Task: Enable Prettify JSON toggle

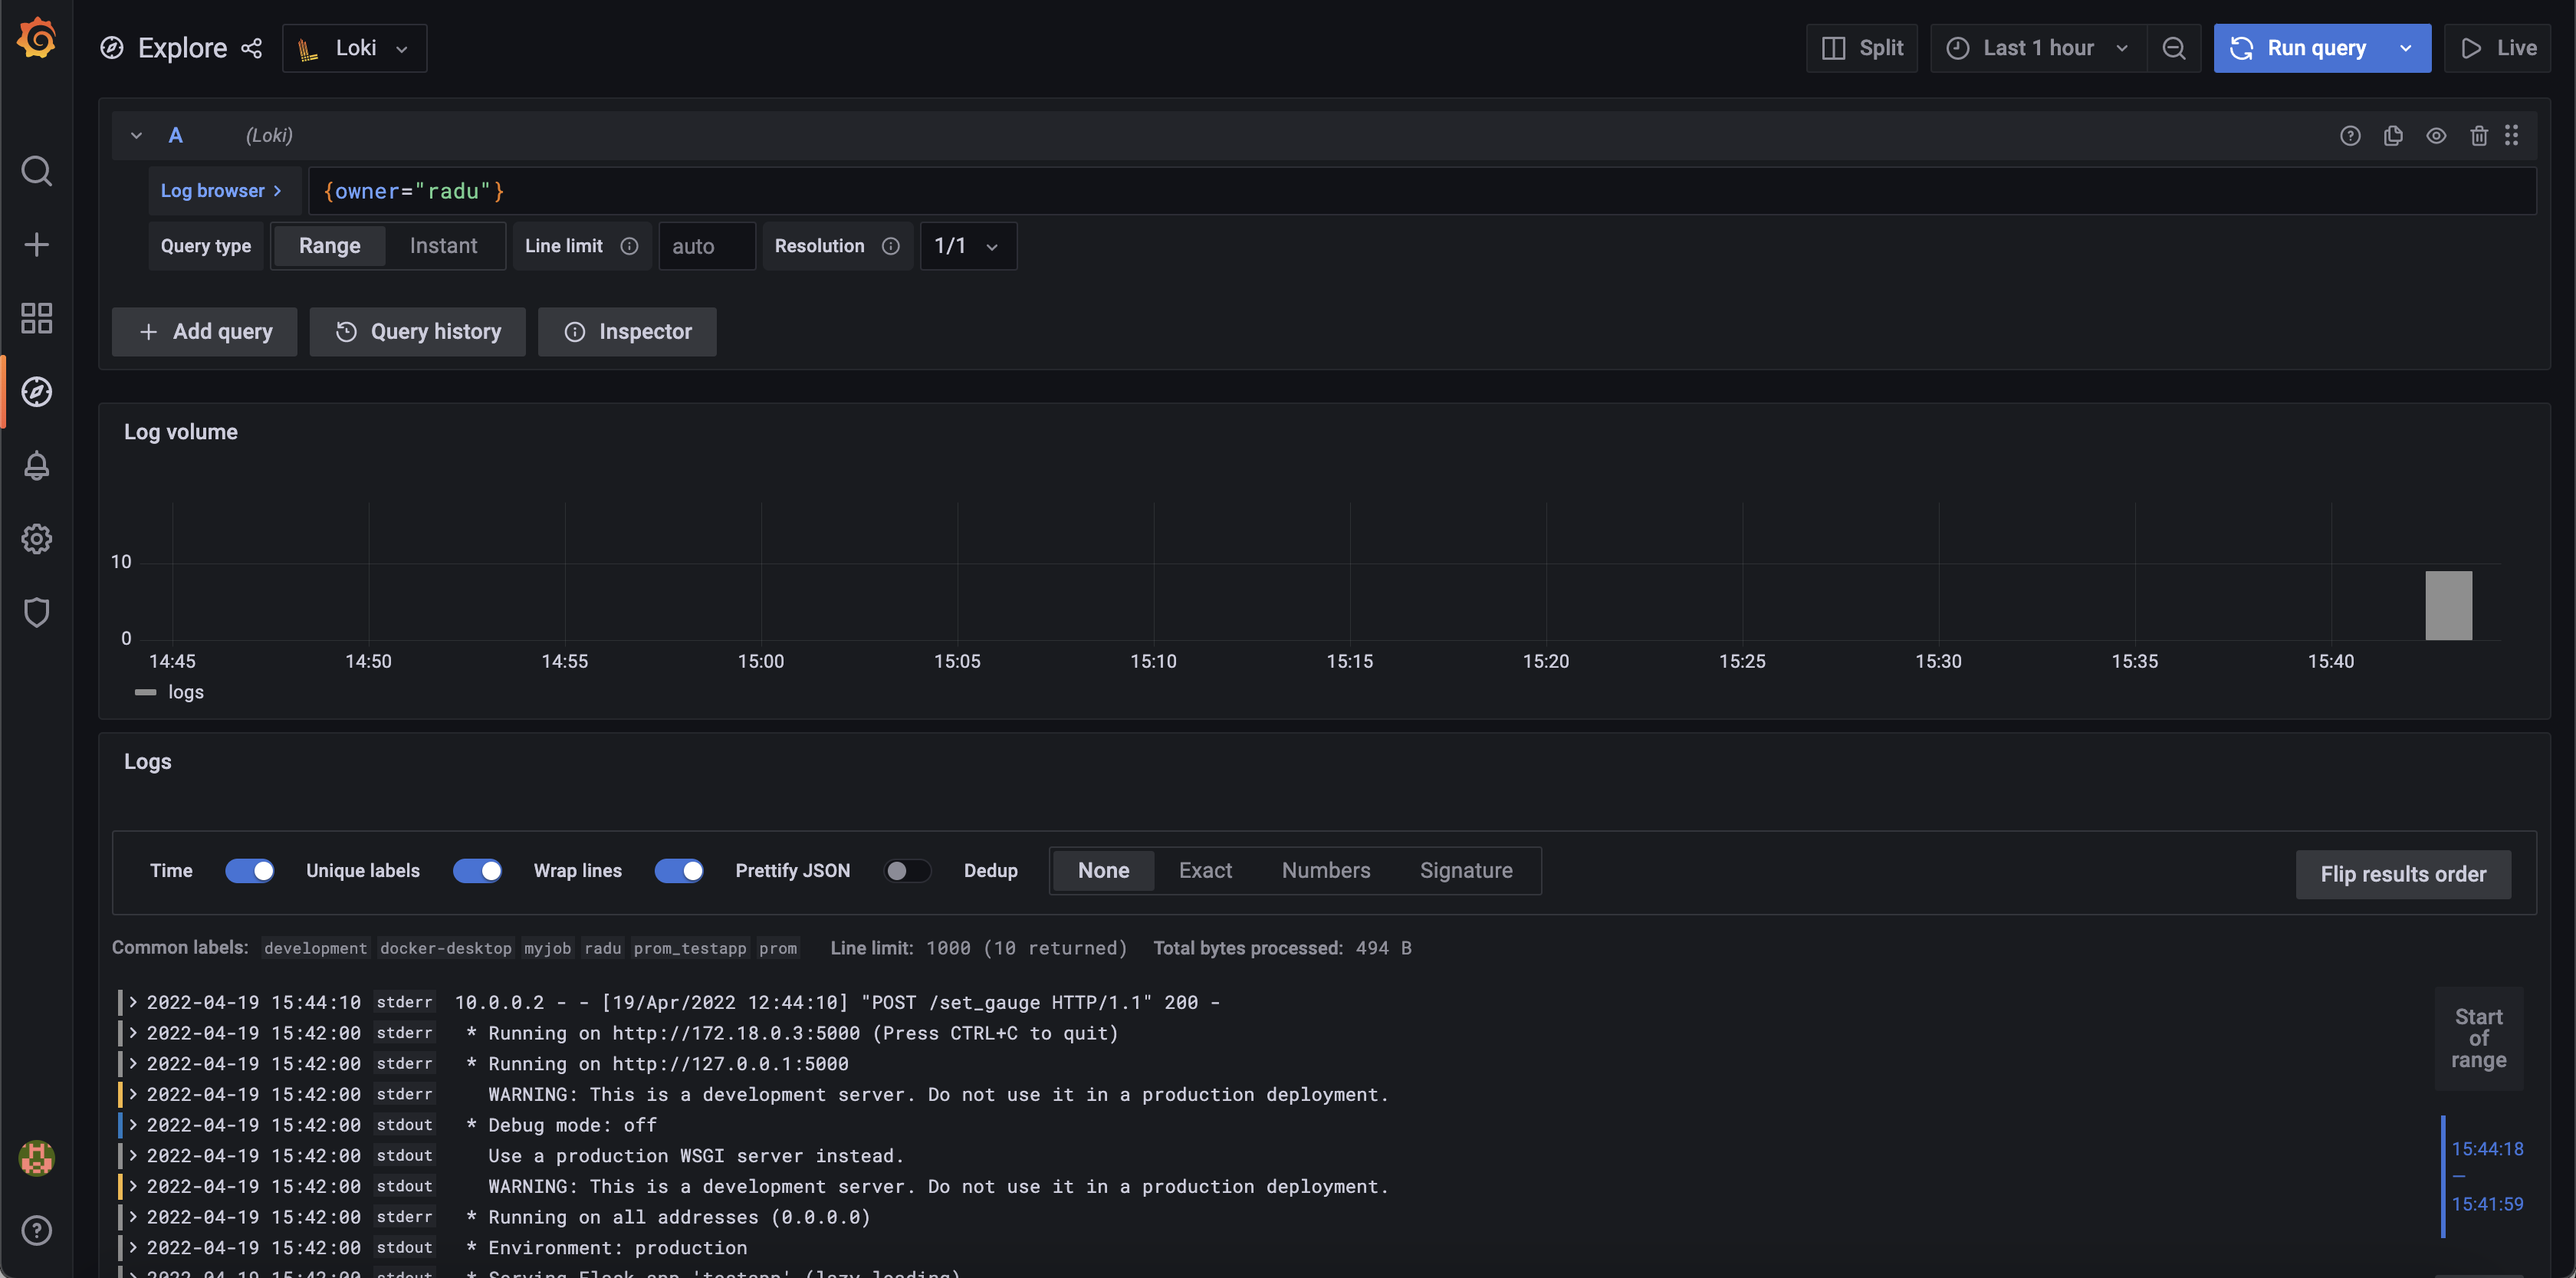Action: (906, 870)
